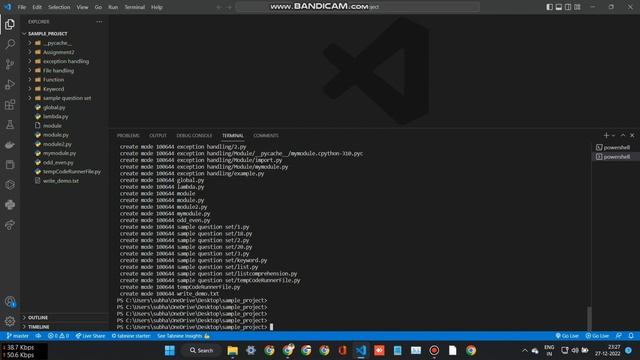Switch to the Problems tab
640x360 pixels.
click(128, 136)
